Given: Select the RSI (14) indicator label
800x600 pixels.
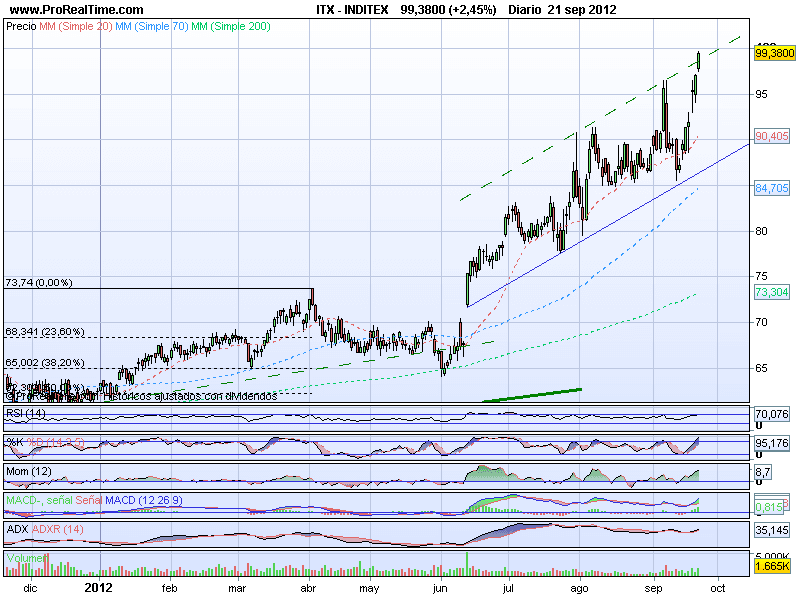Looking at the screenshot, I should pyautogui.click(x=26, y=413).
